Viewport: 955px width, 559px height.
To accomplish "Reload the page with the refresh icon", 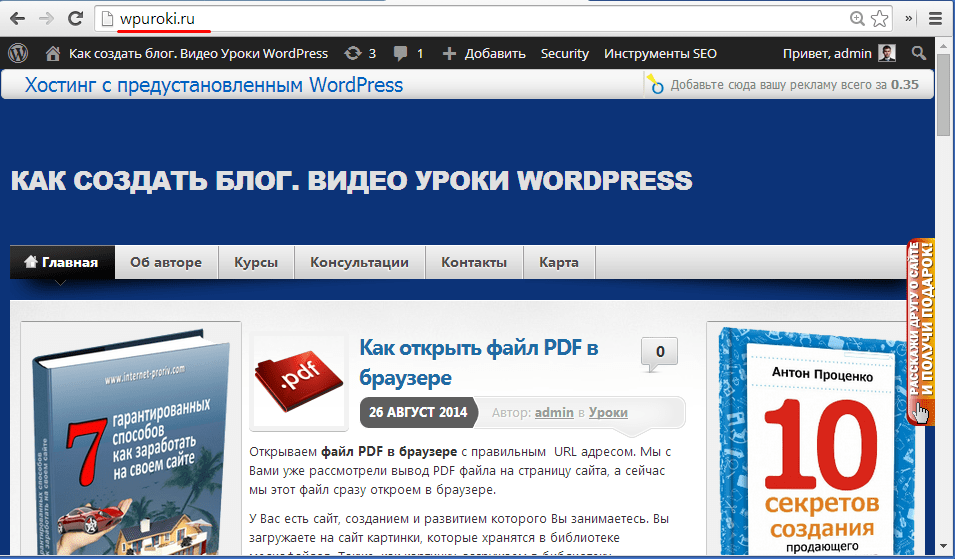I will click(75, 18).
